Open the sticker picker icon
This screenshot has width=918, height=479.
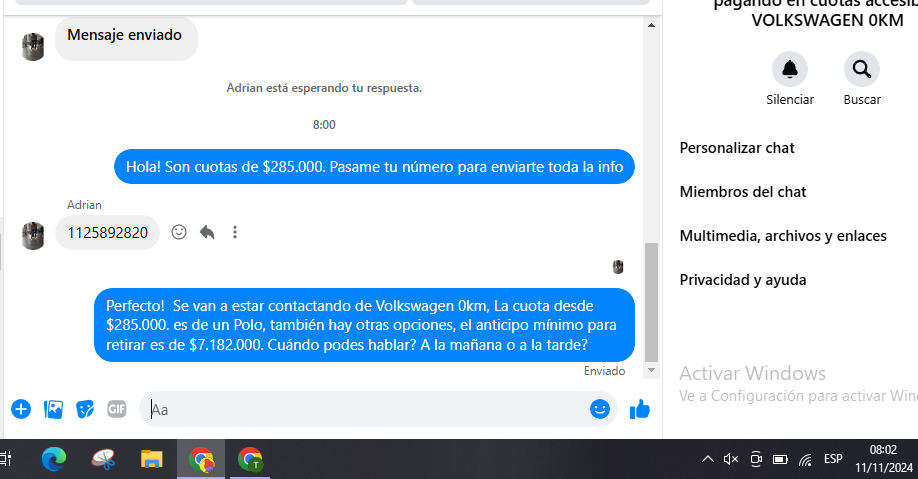85,409
